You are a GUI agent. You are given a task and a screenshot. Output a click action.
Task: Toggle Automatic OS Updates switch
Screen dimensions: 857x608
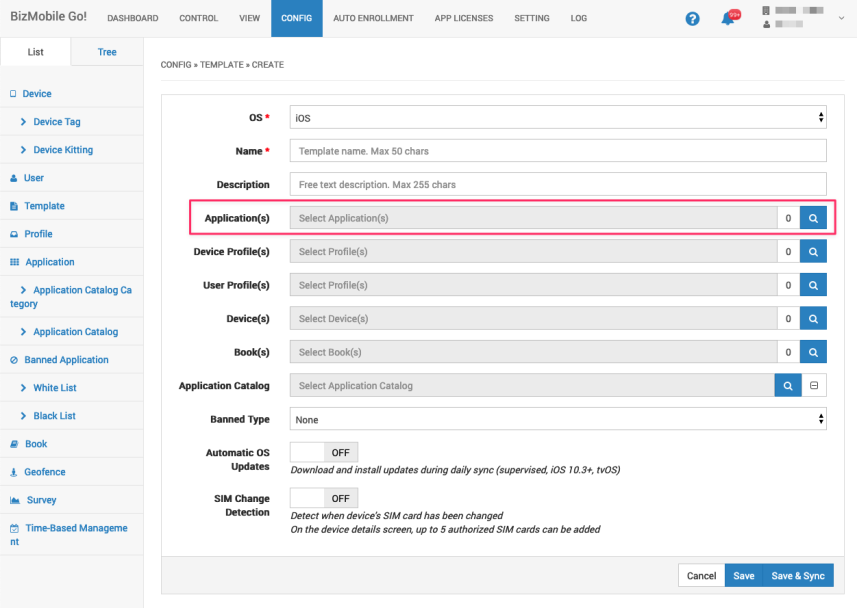323,452
